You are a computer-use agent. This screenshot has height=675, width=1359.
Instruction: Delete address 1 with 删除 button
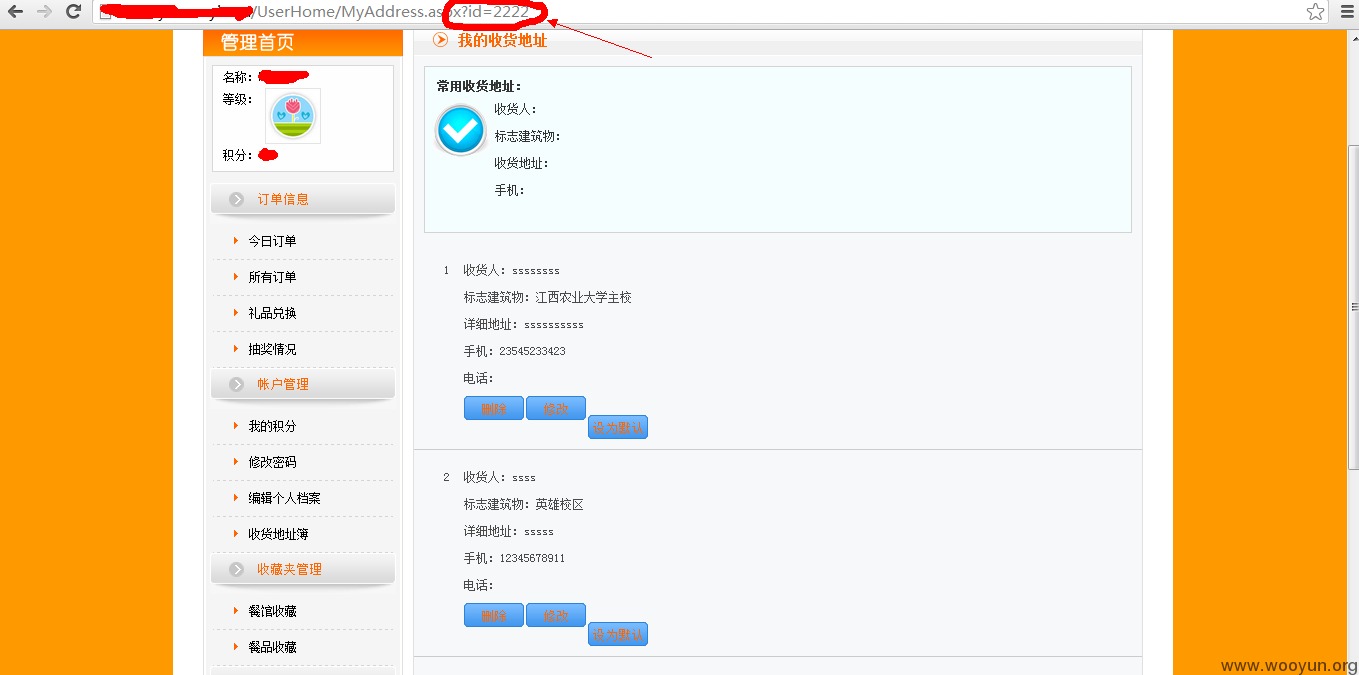494,408
